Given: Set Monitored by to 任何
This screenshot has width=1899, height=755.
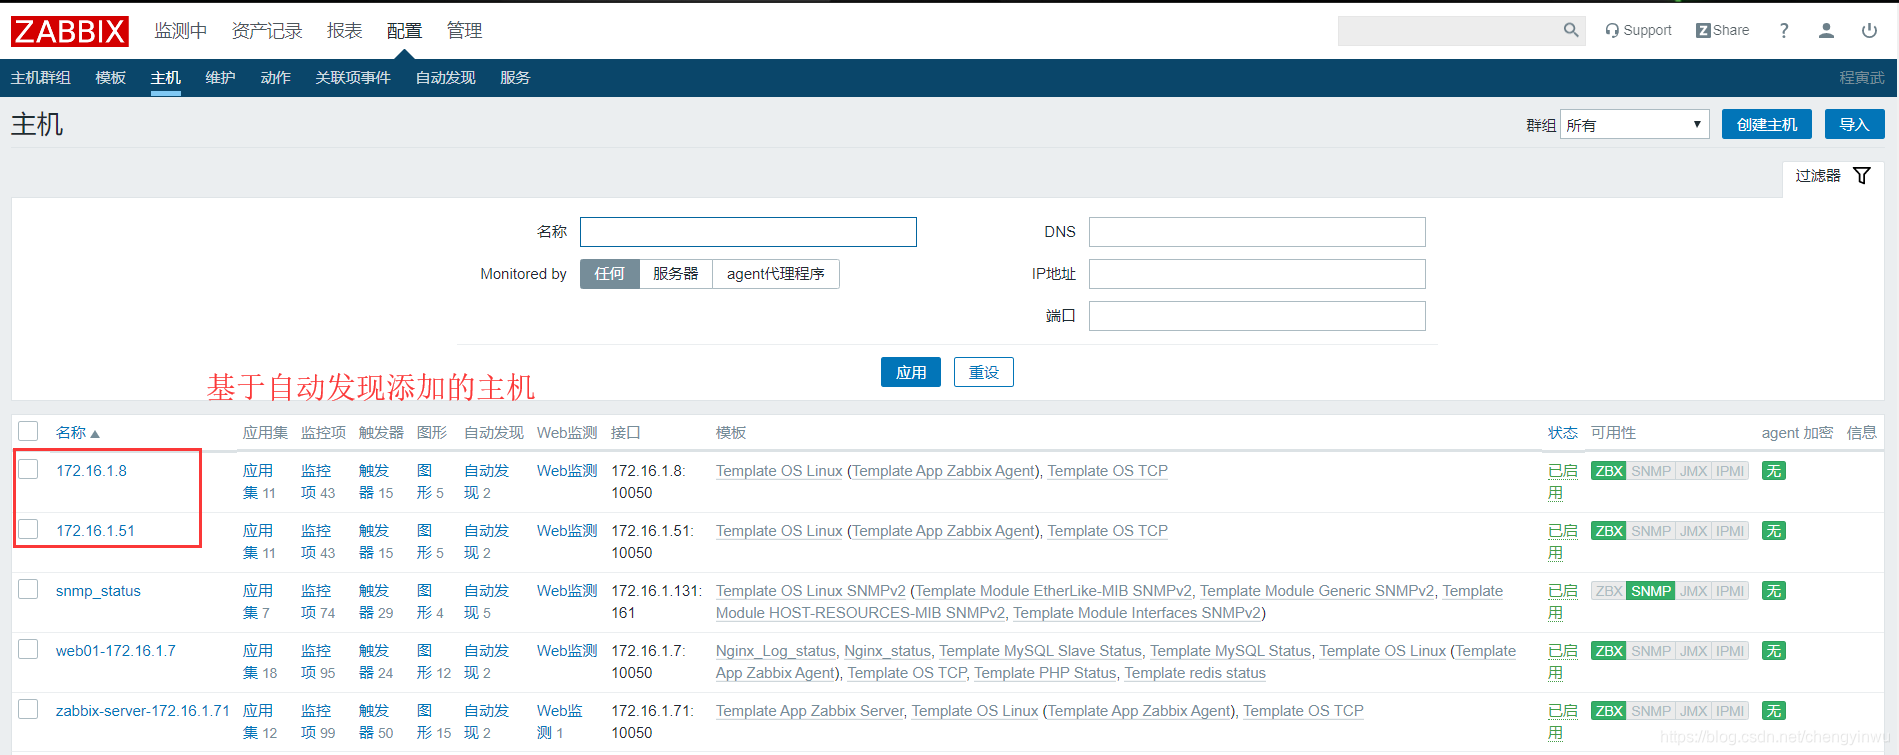Looking at the screenshot, I should tap(609, 274).
